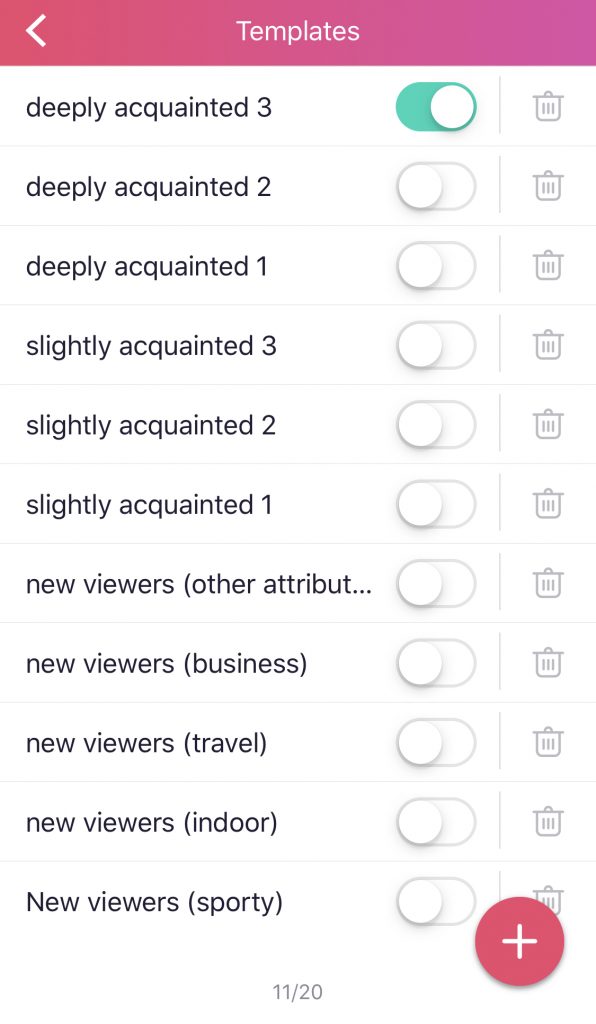Delete the new viewers (business) template

point(548,664)
